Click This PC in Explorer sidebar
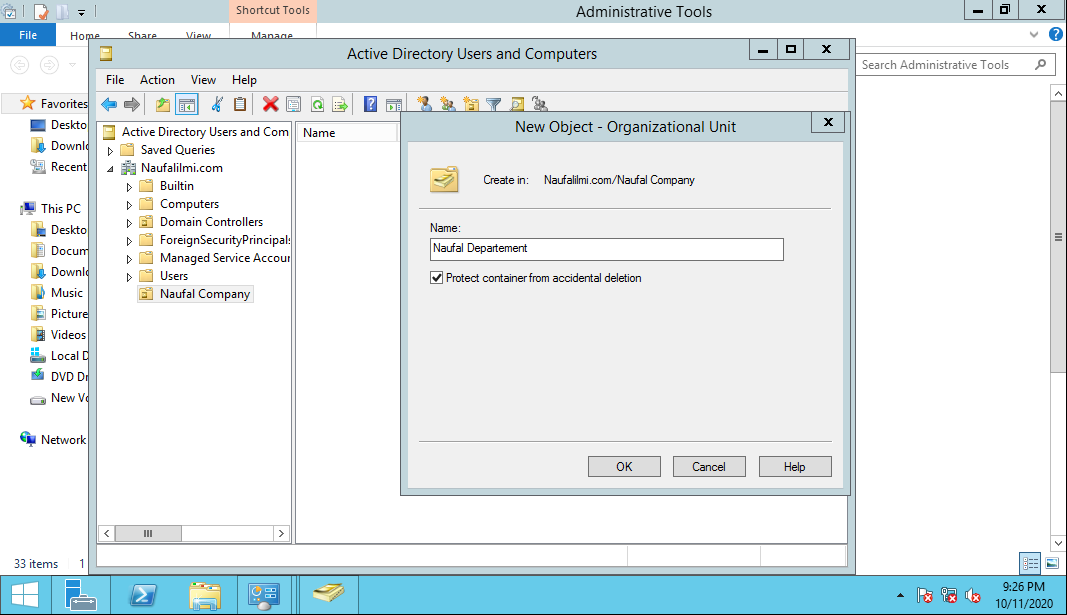Image resolution: width=1067 pixels, height=615 pixels. (x=61, y=209)
